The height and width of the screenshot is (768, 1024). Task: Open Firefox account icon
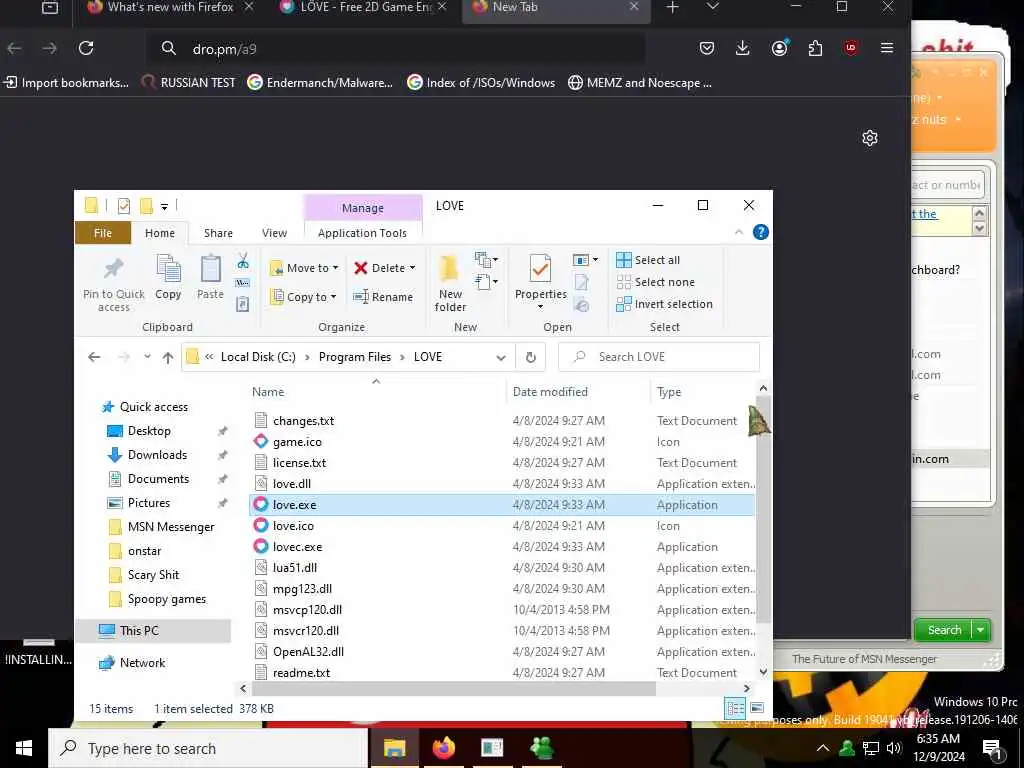[x=779, y=48]
